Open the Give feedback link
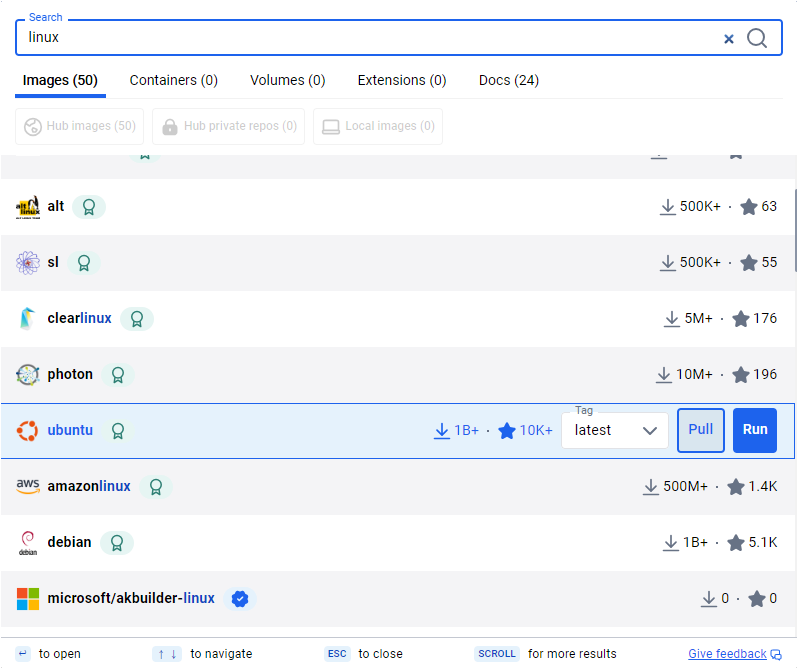This screenshot has width=798, height=669. (x=727, y=654)
